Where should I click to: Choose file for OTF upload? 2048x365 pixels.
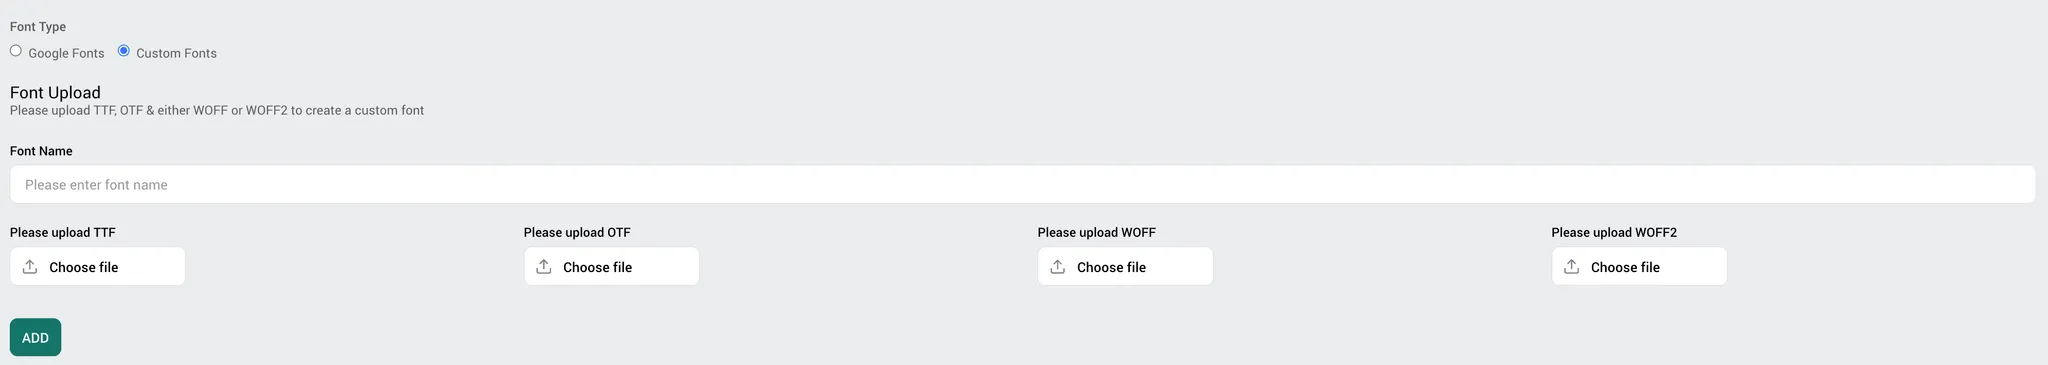click(612, 267)
